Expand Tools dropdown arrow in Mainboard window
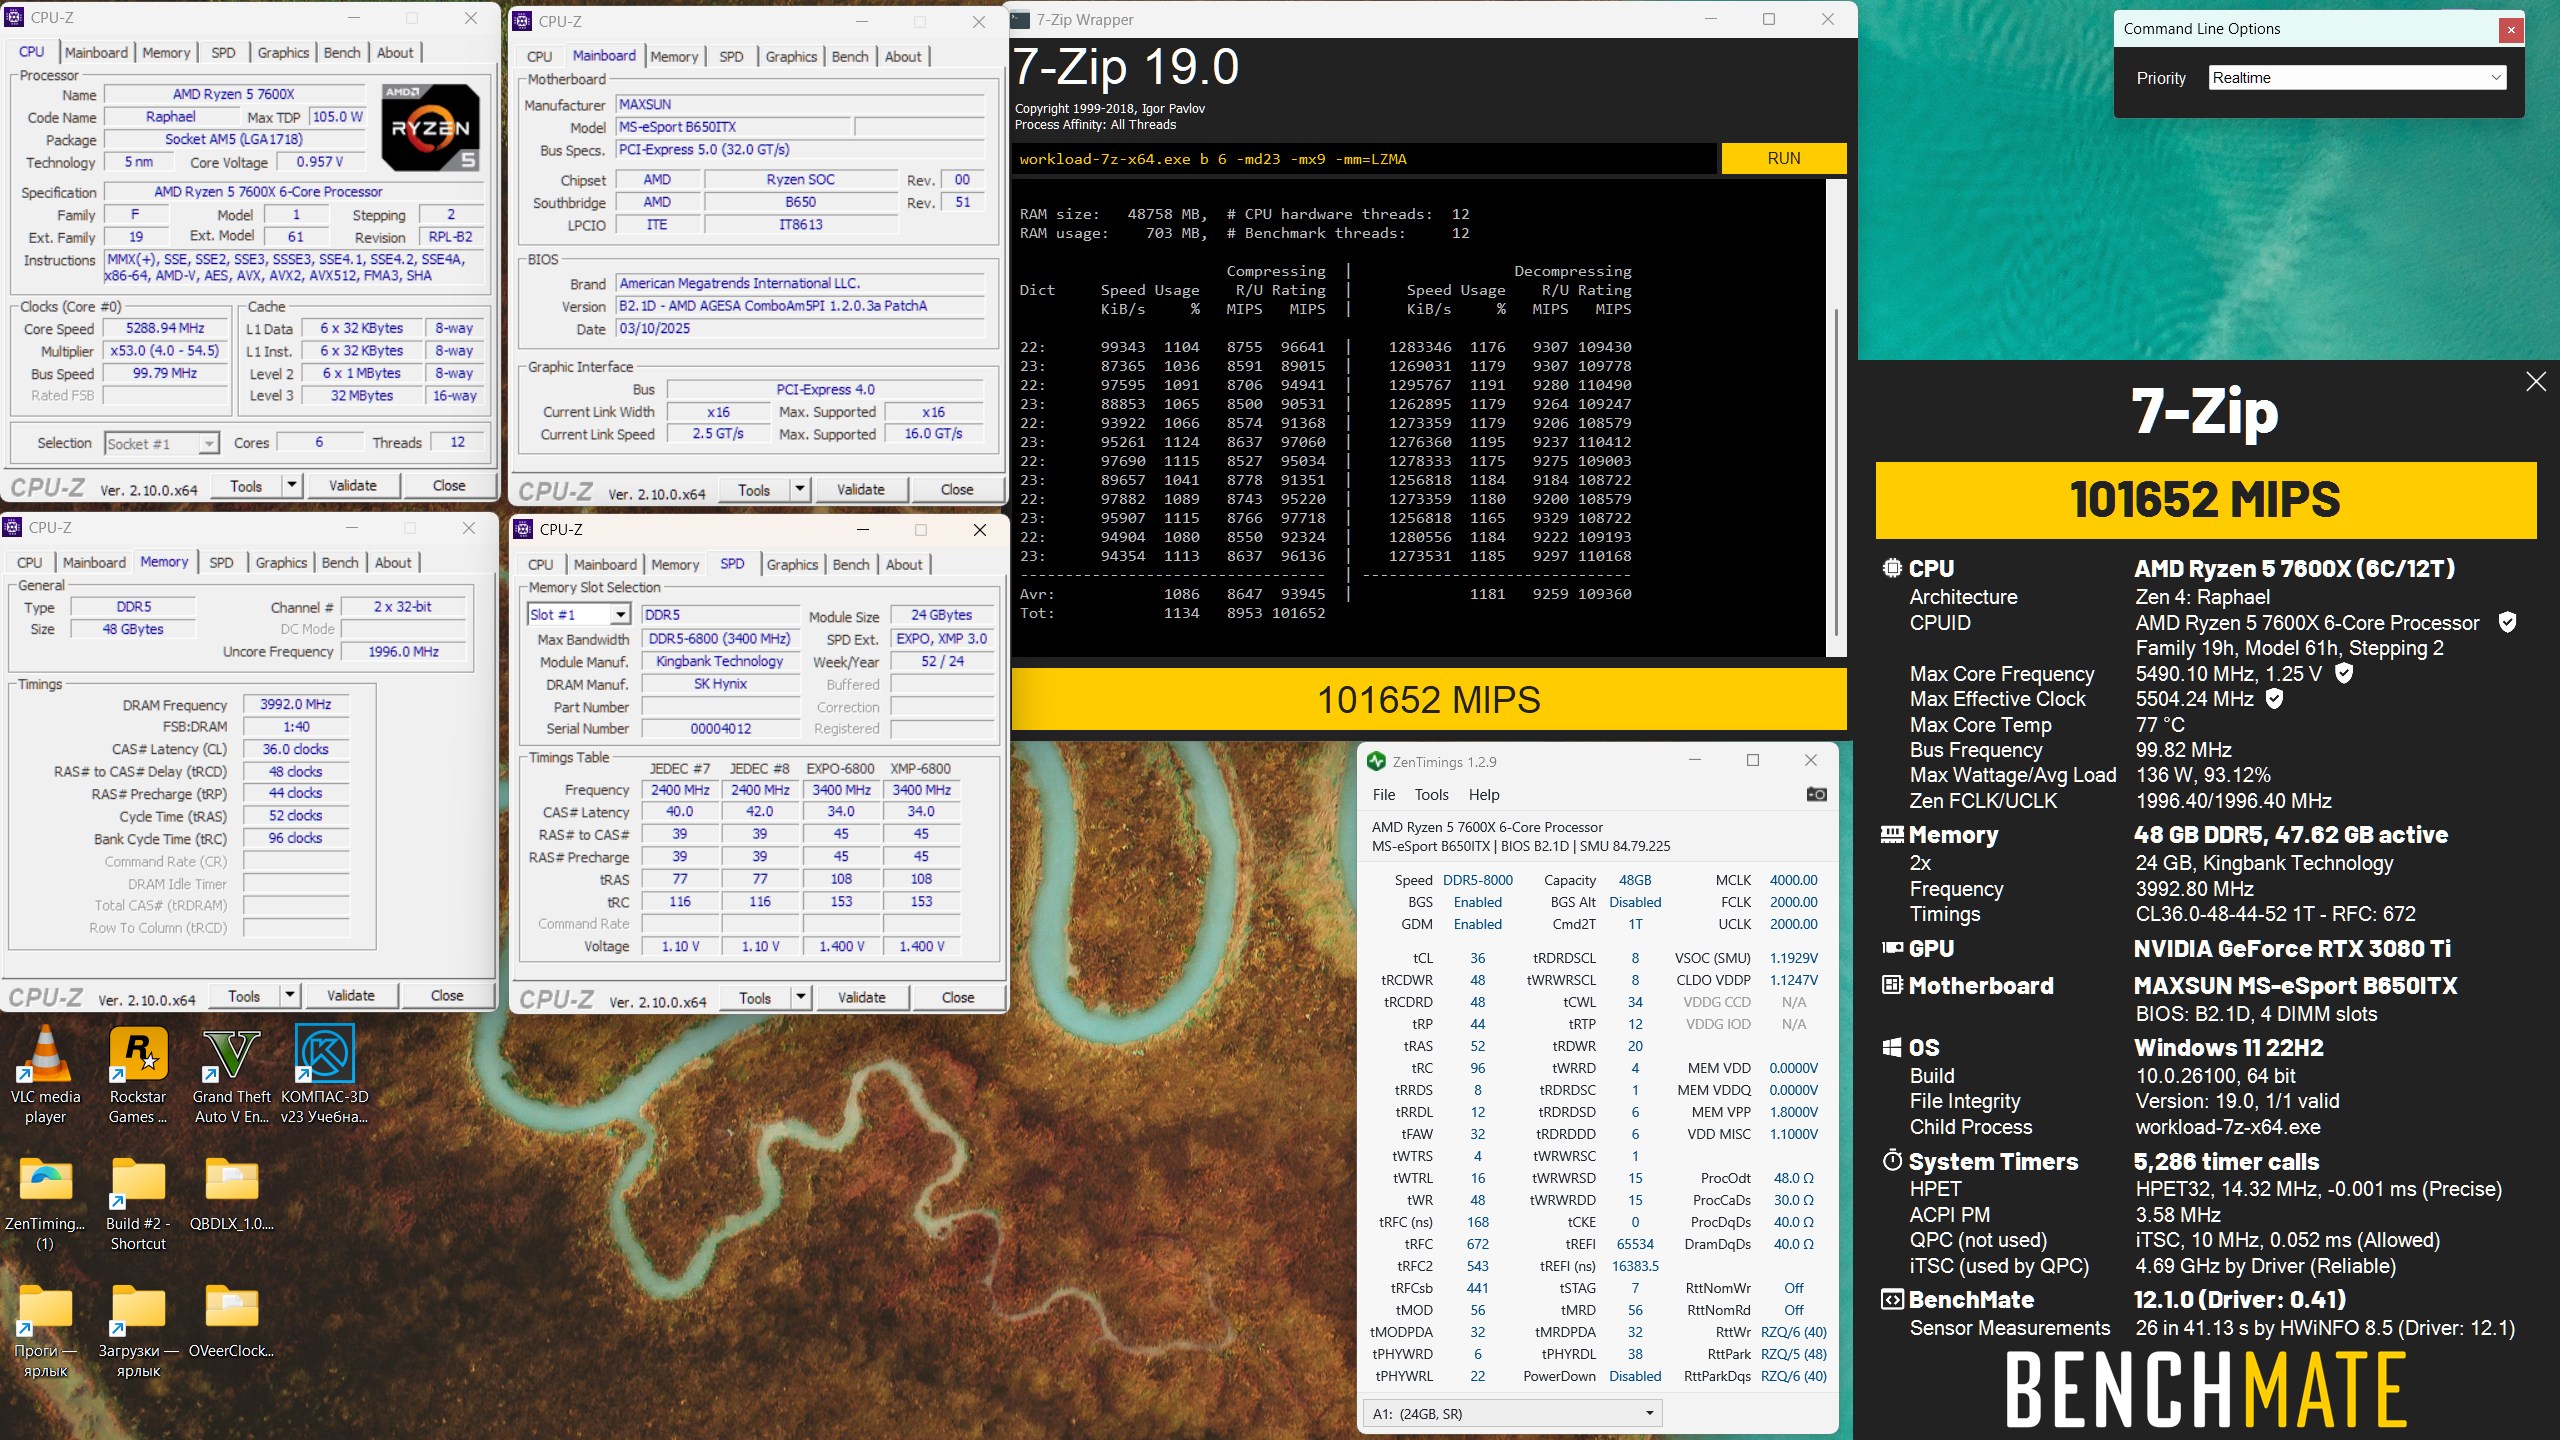 click(x=799, y=489)
